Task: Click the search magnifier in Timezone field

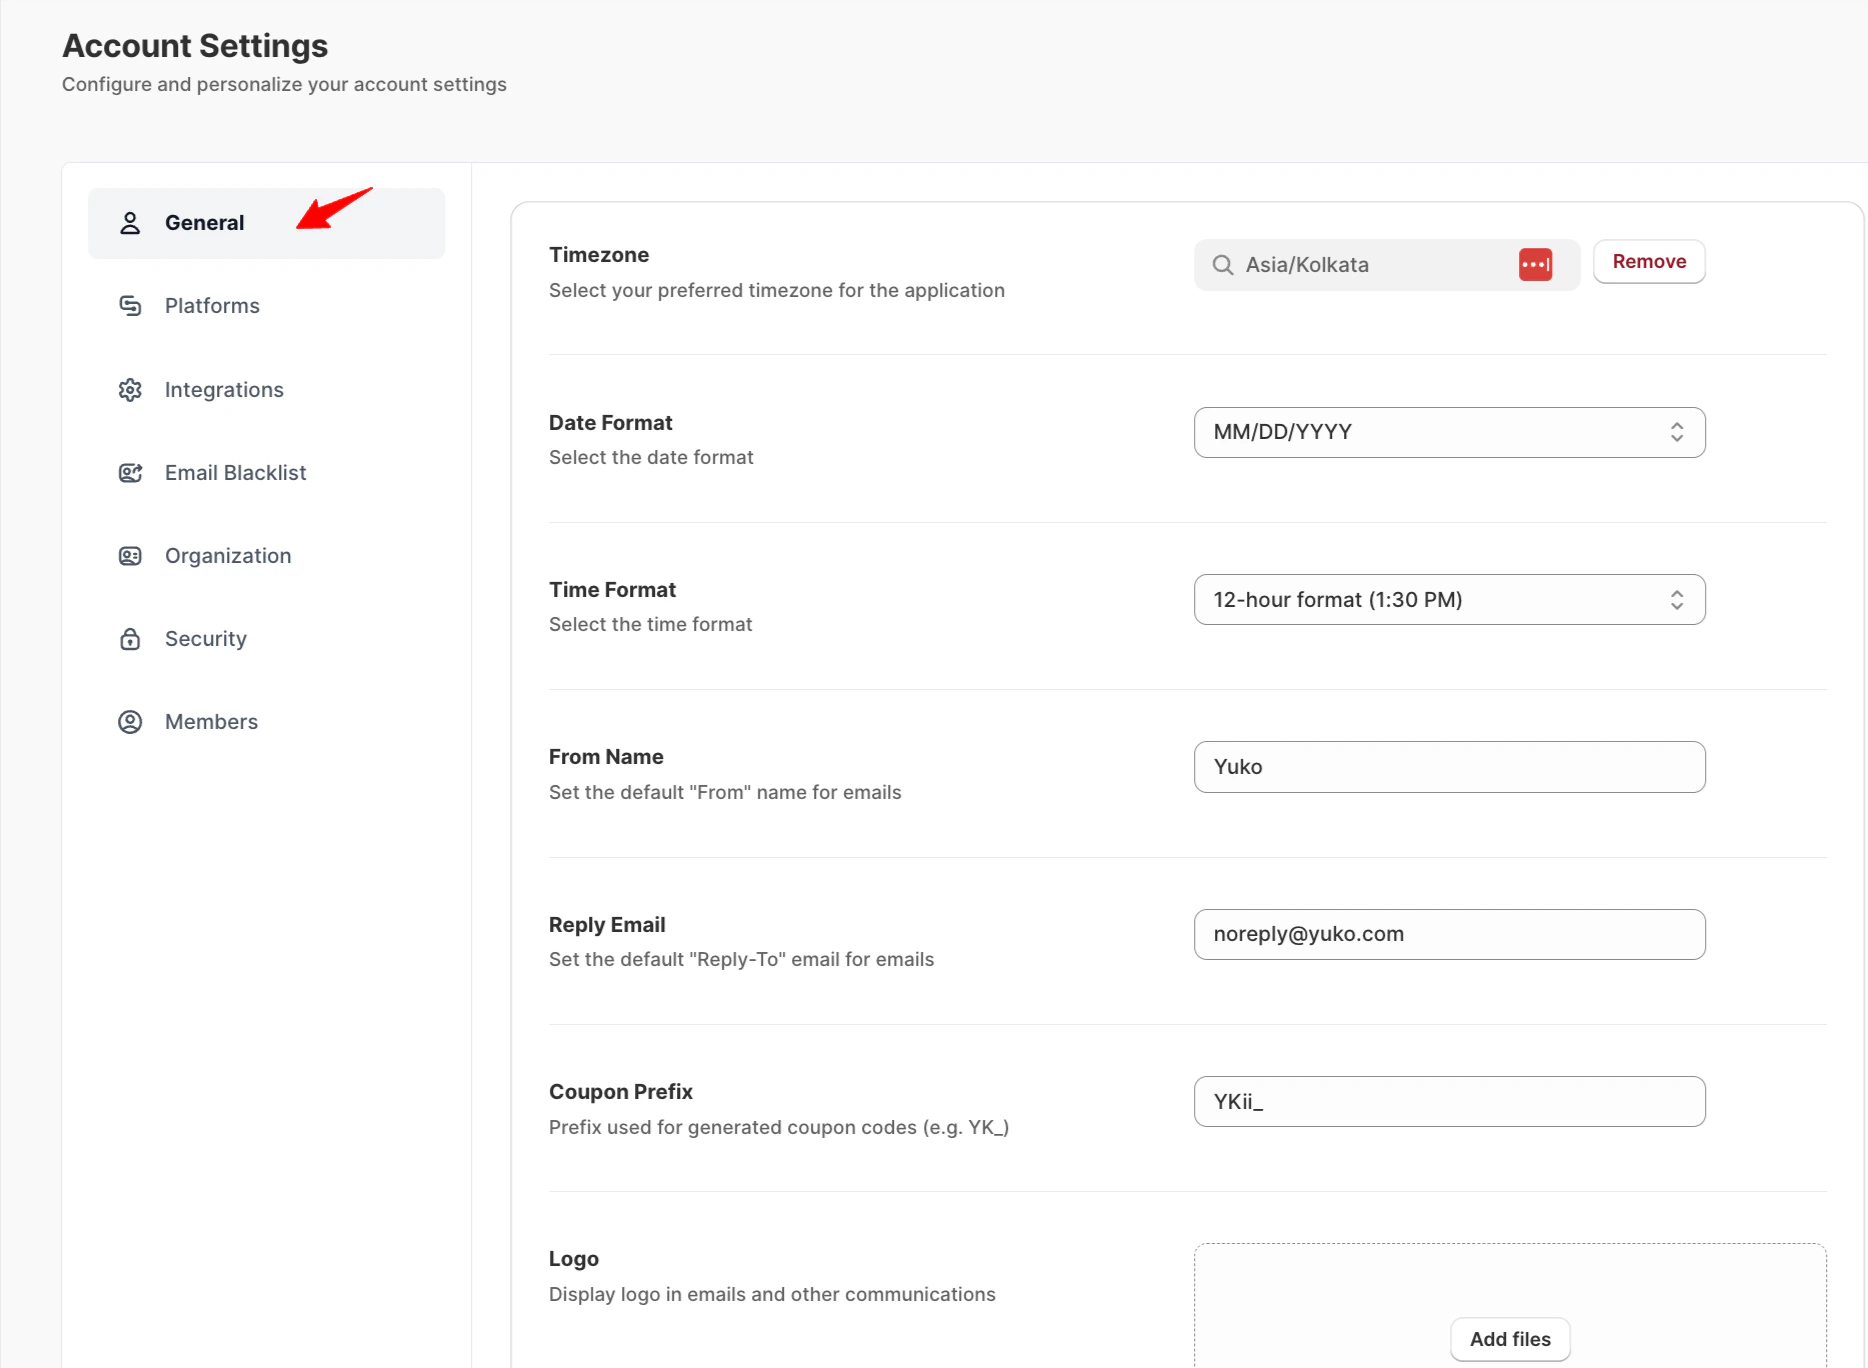Action: 1222,265
